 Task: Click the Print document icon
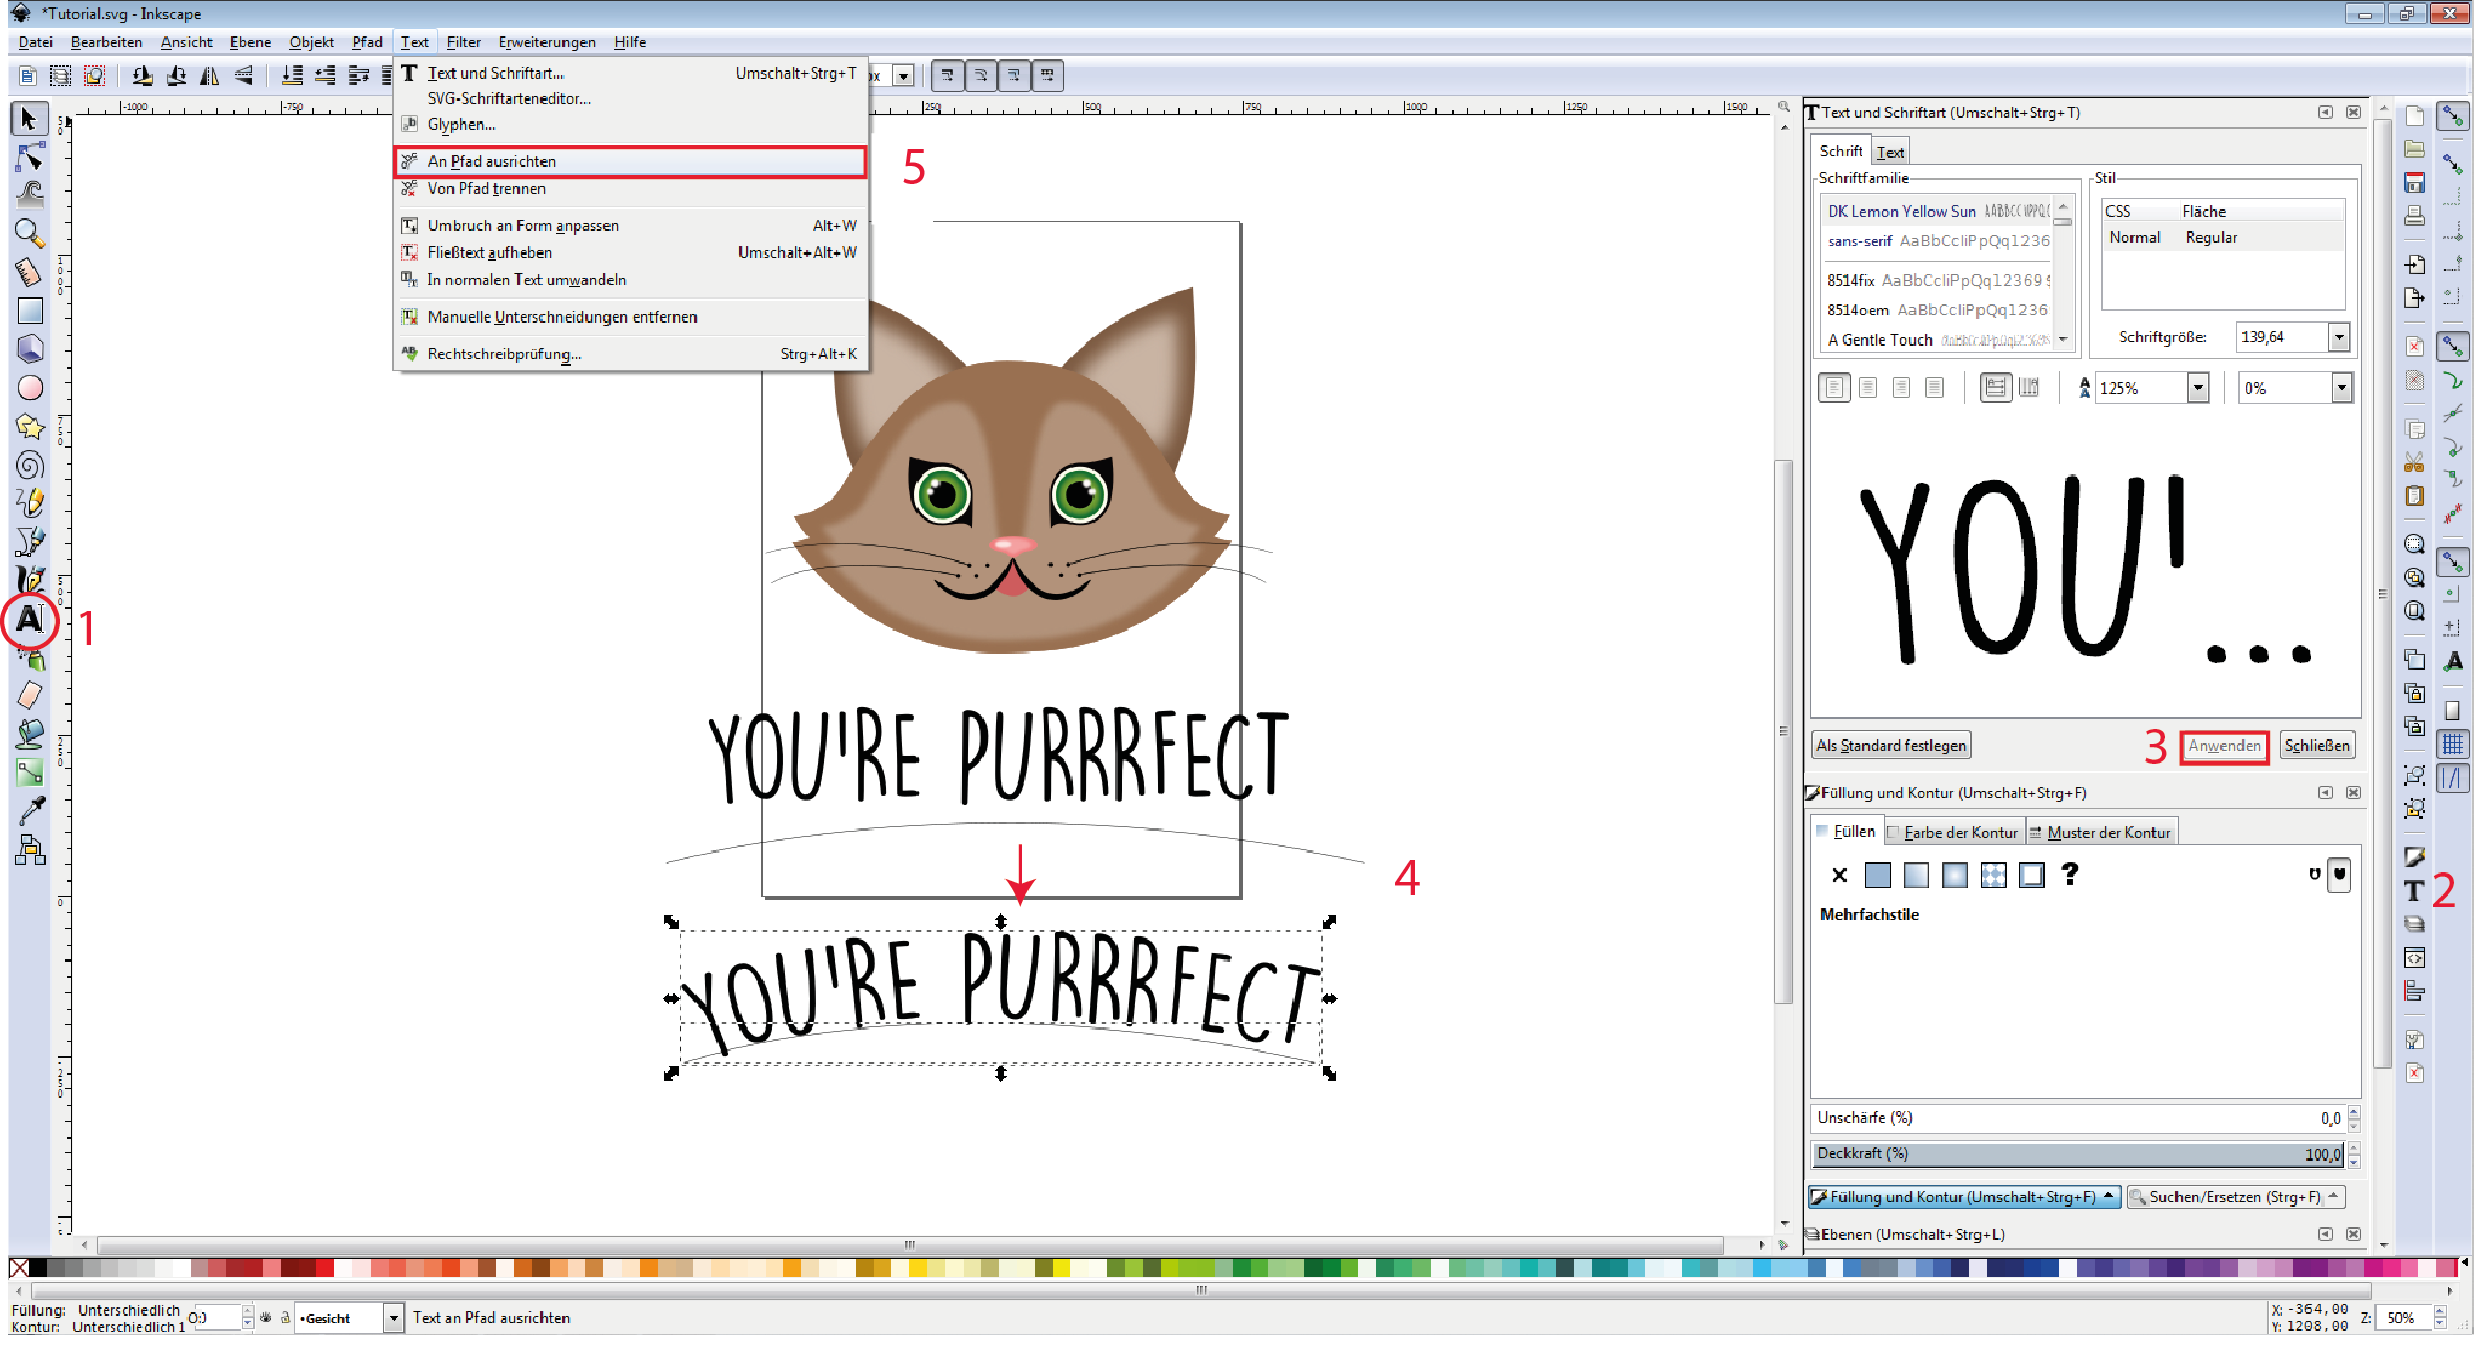pyautogui.click(x=2414, y=216)
